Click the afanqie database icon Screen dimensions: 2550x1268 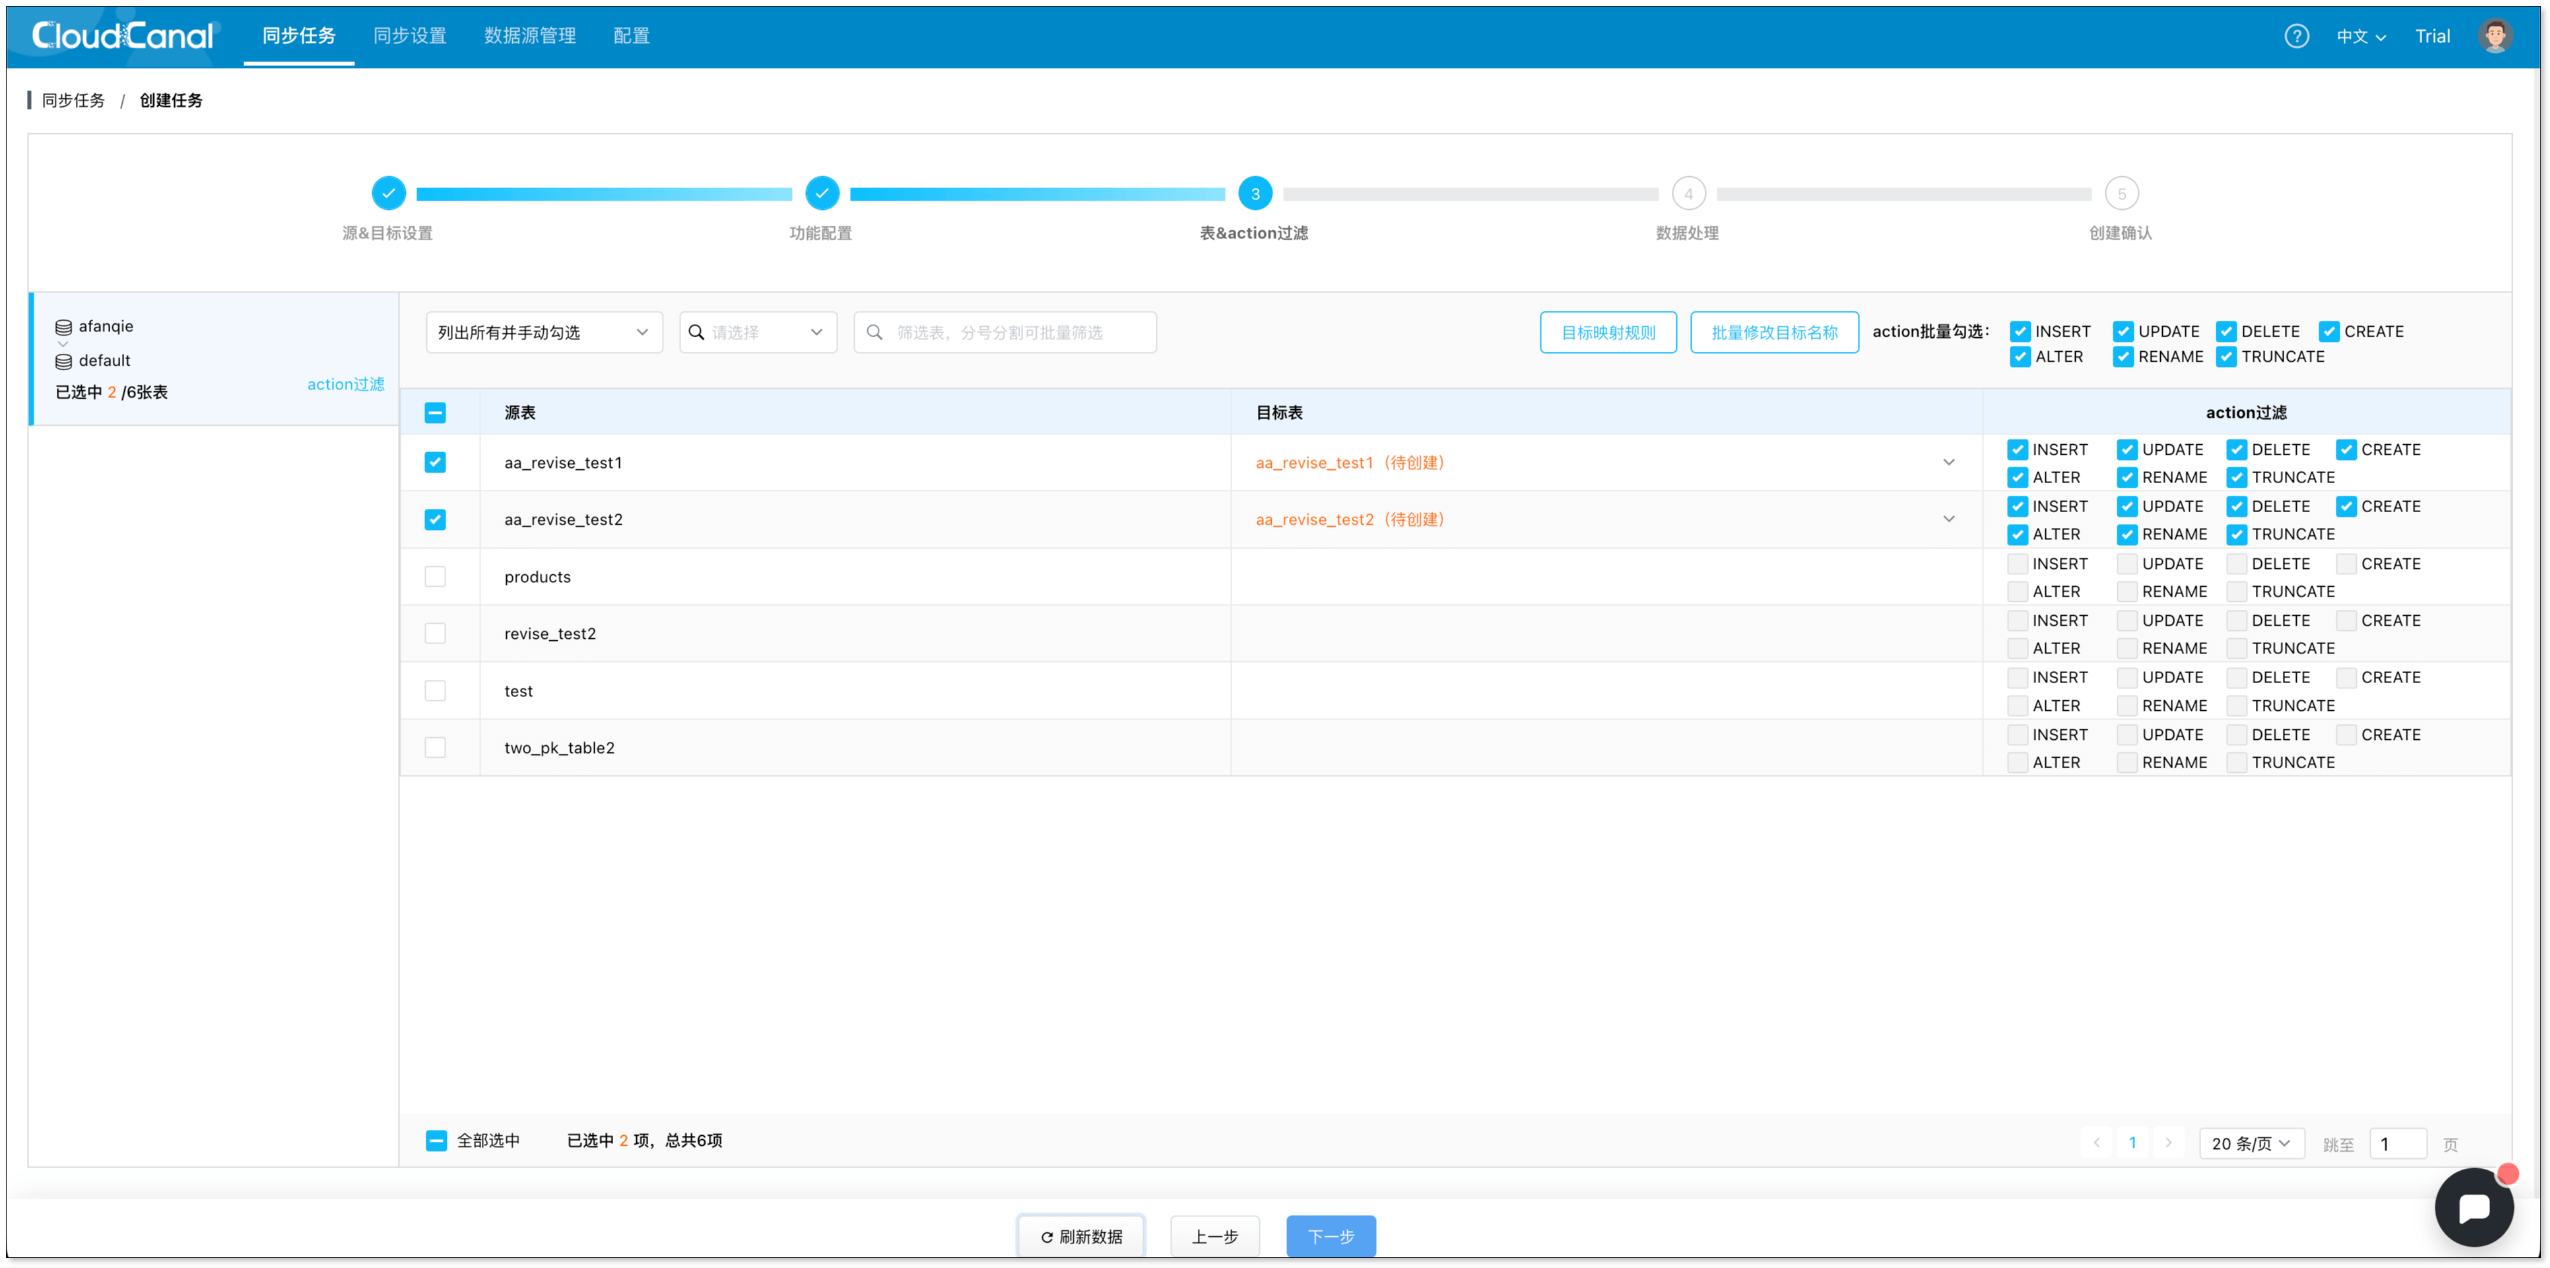[x=63, y=327]
